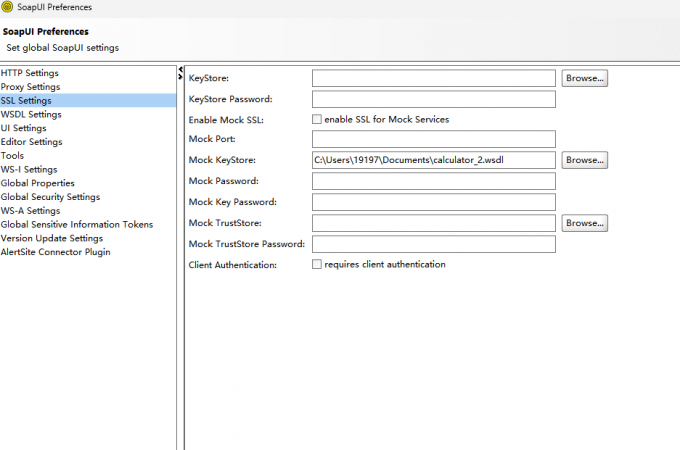Click into the Mock Port field
Viewport: 680px width, 450px height.
(434, 139)
